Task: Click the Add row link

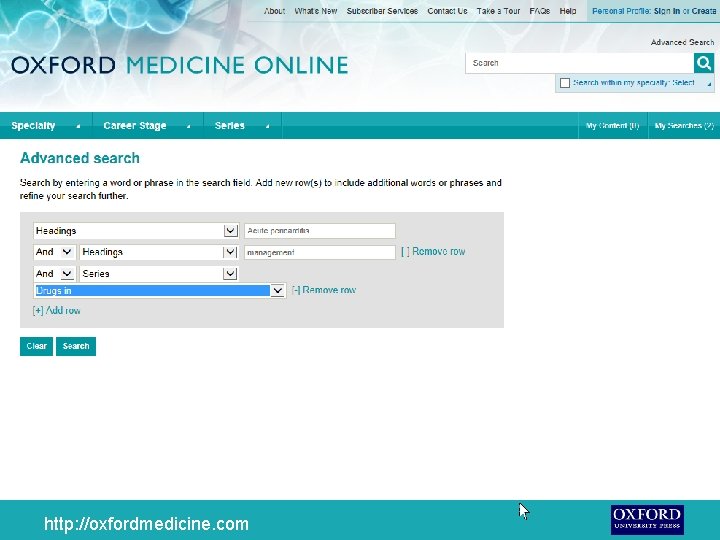Action: coord(56,310)
